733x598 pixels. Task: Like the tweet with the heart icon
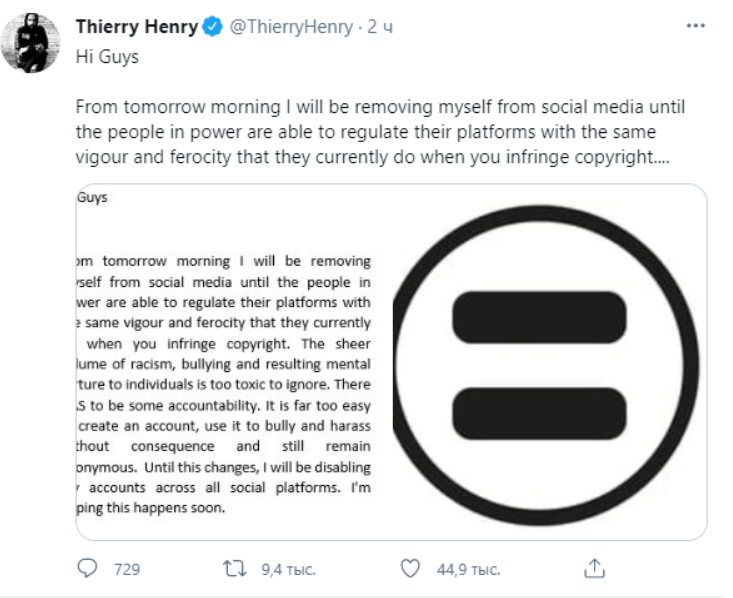(x=409, y=568)
